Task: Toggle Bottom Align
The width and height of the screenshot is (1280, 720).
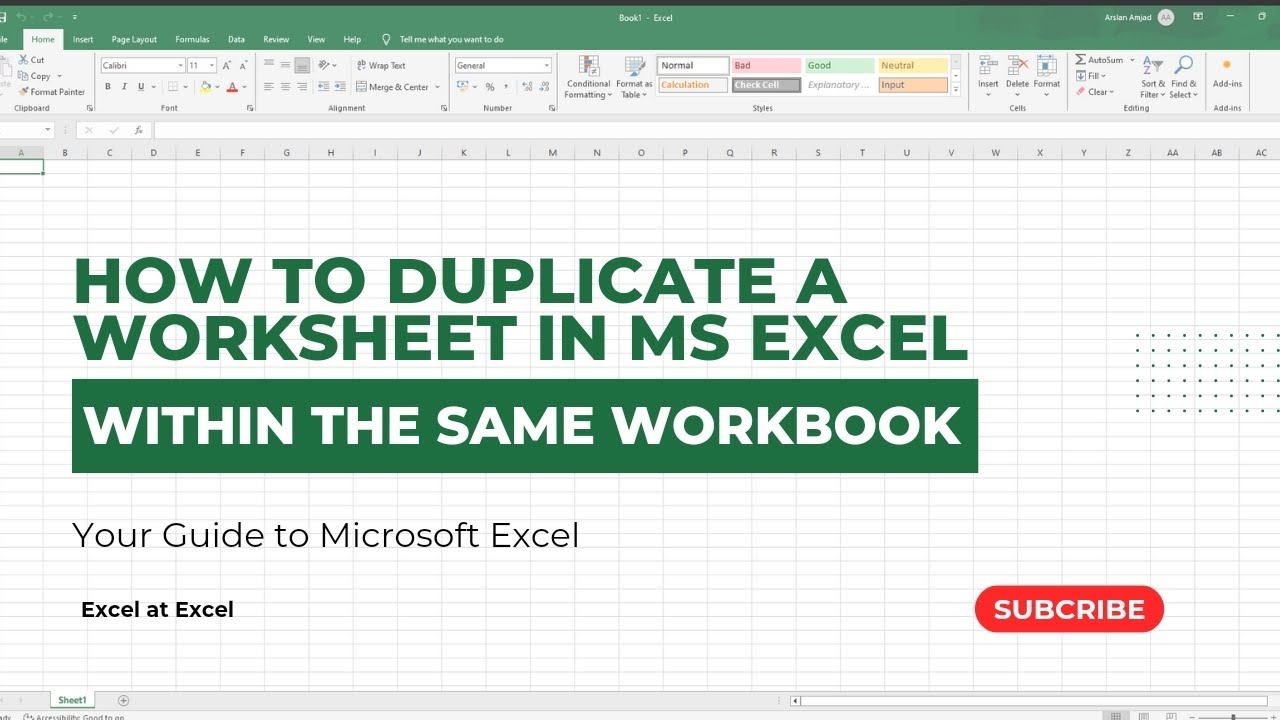Action: coord(302,65)
